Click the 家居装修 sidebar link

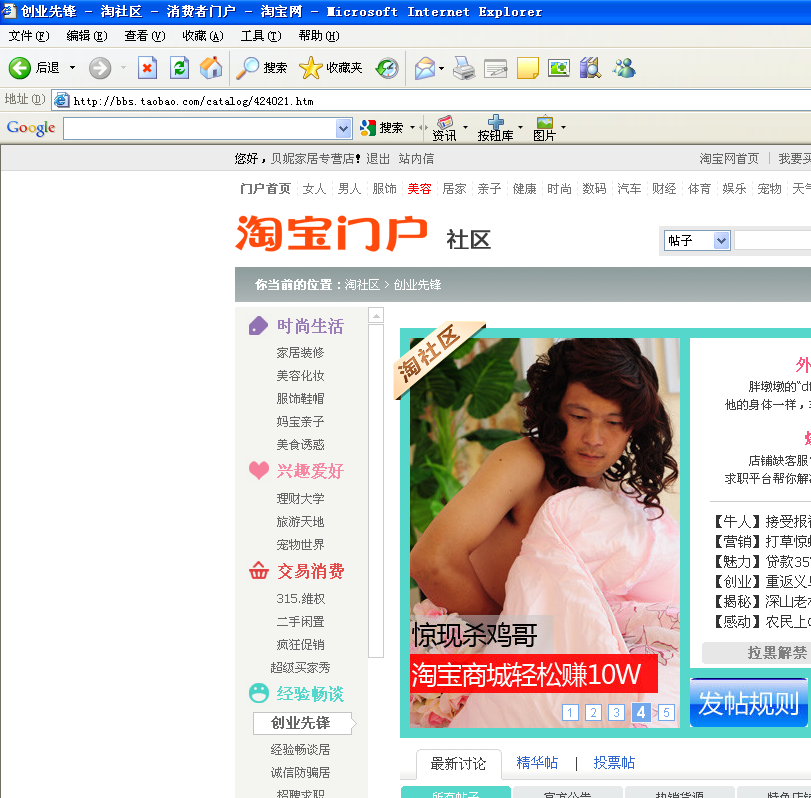tap(300, 353)
